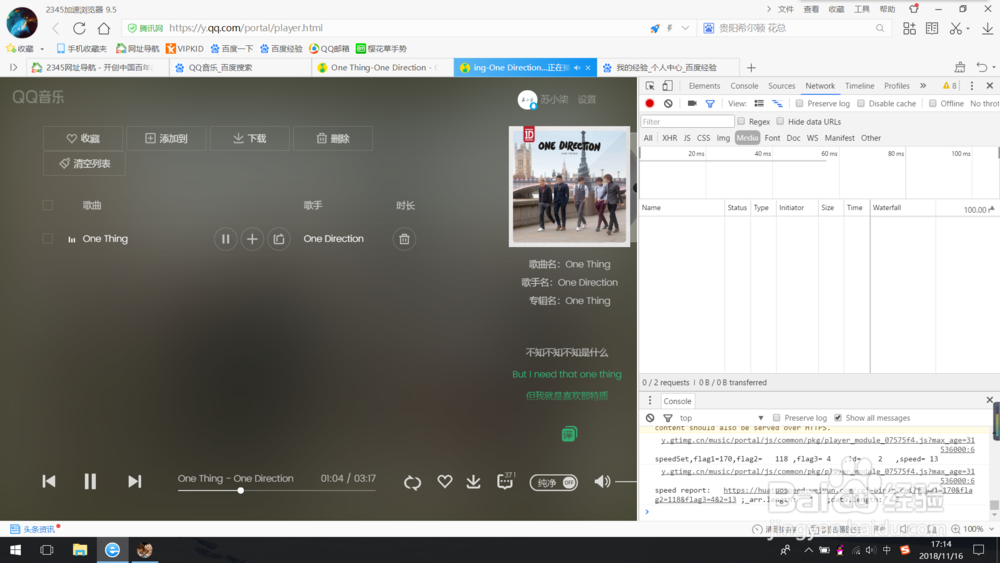Open Task View on the taskbar
The width and height of the screenshot is (1000, 563).
pos(47,550)
